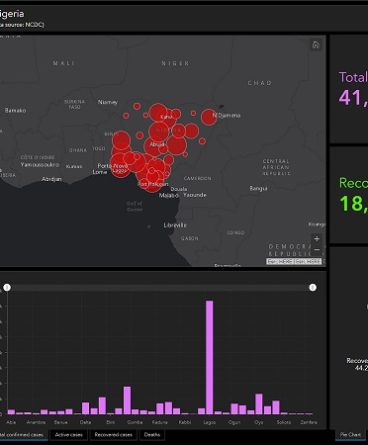Click the Zamfara axis label under the chart
368x445 pixels.
click(309, 422)
